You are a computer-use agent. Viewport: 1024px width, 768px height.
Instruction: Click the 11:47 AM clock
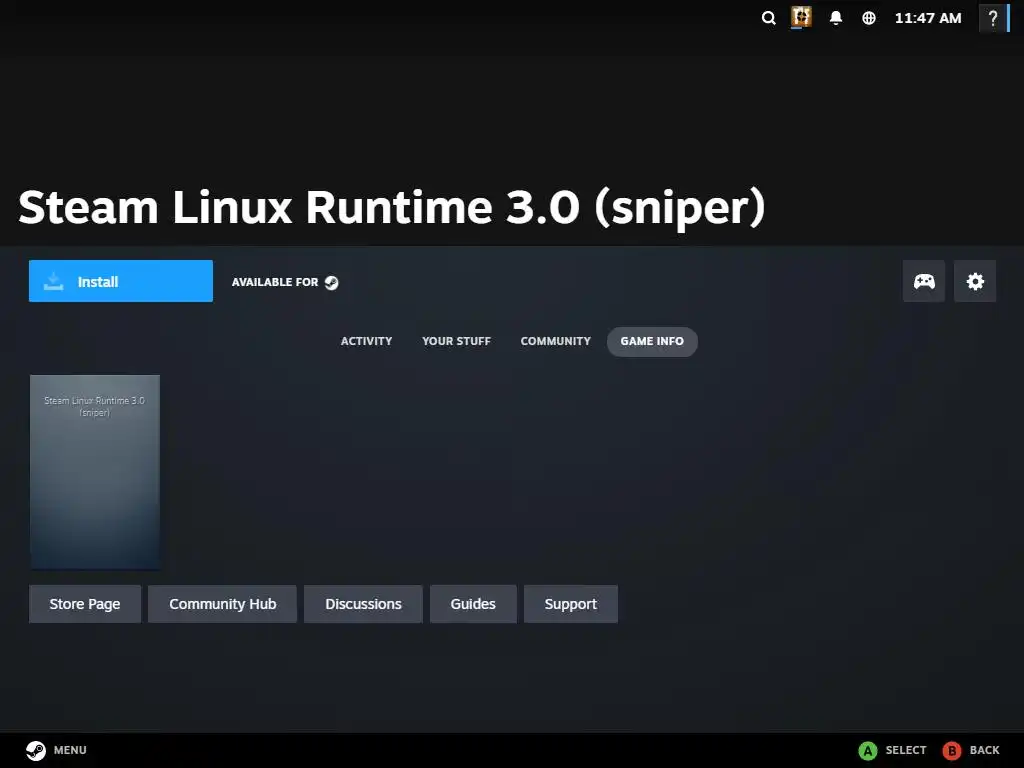pos(928,18)
